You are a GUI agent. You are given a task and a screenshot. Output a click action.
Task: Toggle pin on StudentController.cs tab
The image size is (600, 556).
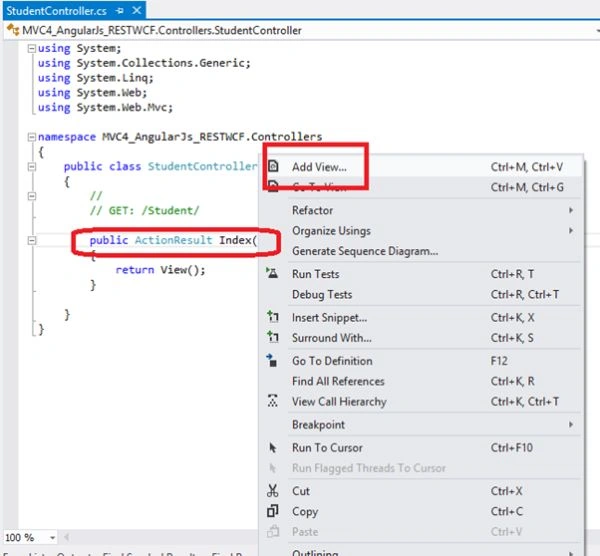pyautogui.click(x=120, y=11)
